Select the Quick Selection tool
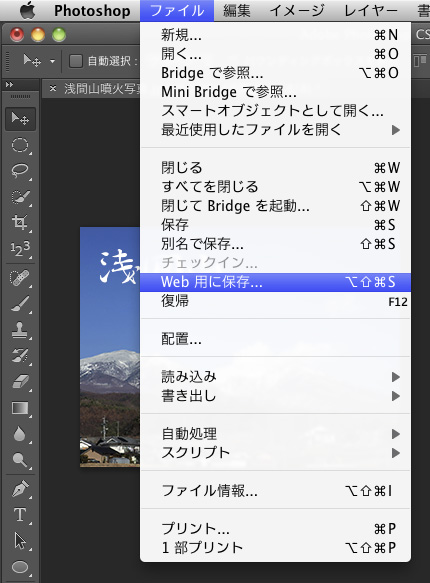Image resolution: width=430 pixels, height=583 pixels. (20, 197)
